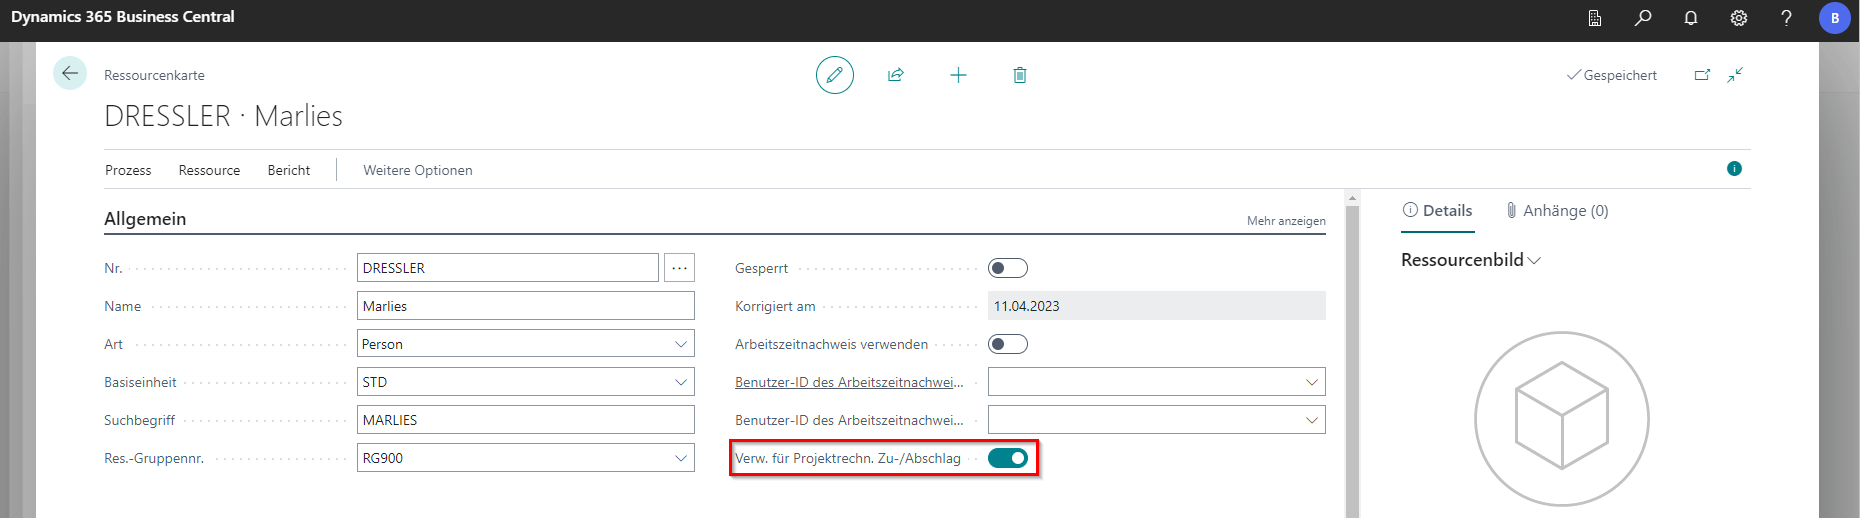
Task: Click into the Name input field
Action: (x=525, y=306)
